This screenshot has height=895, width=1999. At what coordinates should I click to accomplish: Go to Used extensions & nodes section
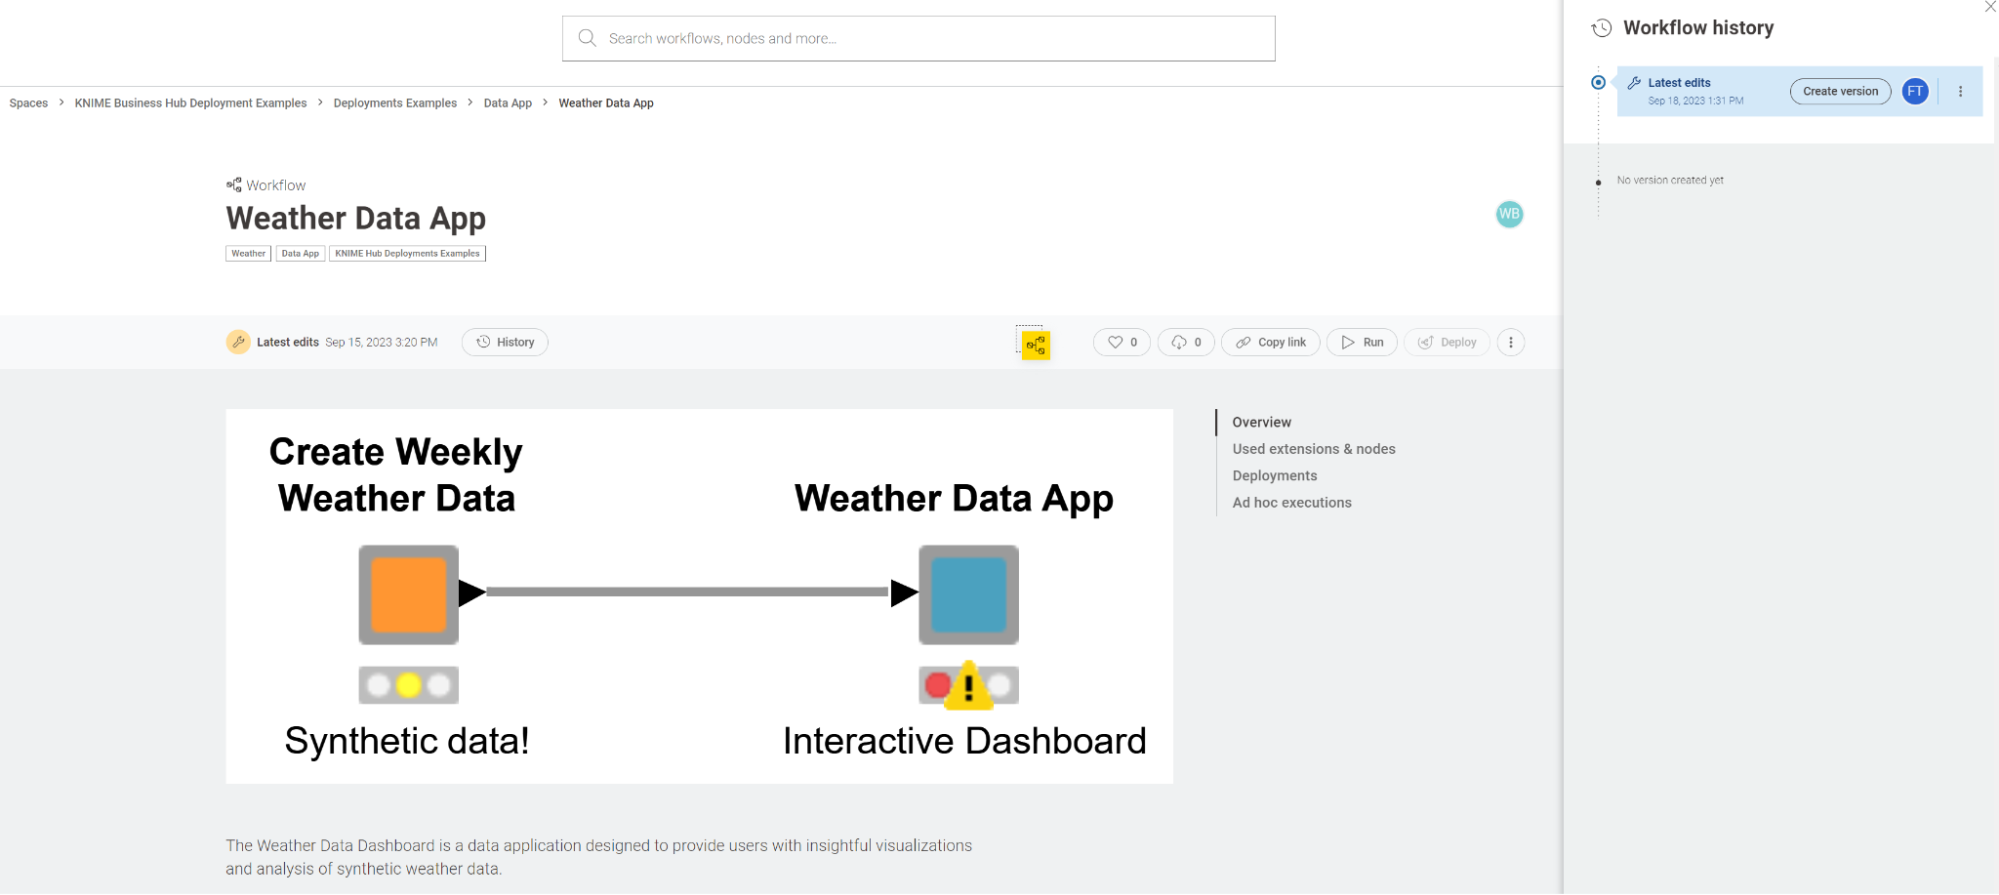pos(1313,449)
